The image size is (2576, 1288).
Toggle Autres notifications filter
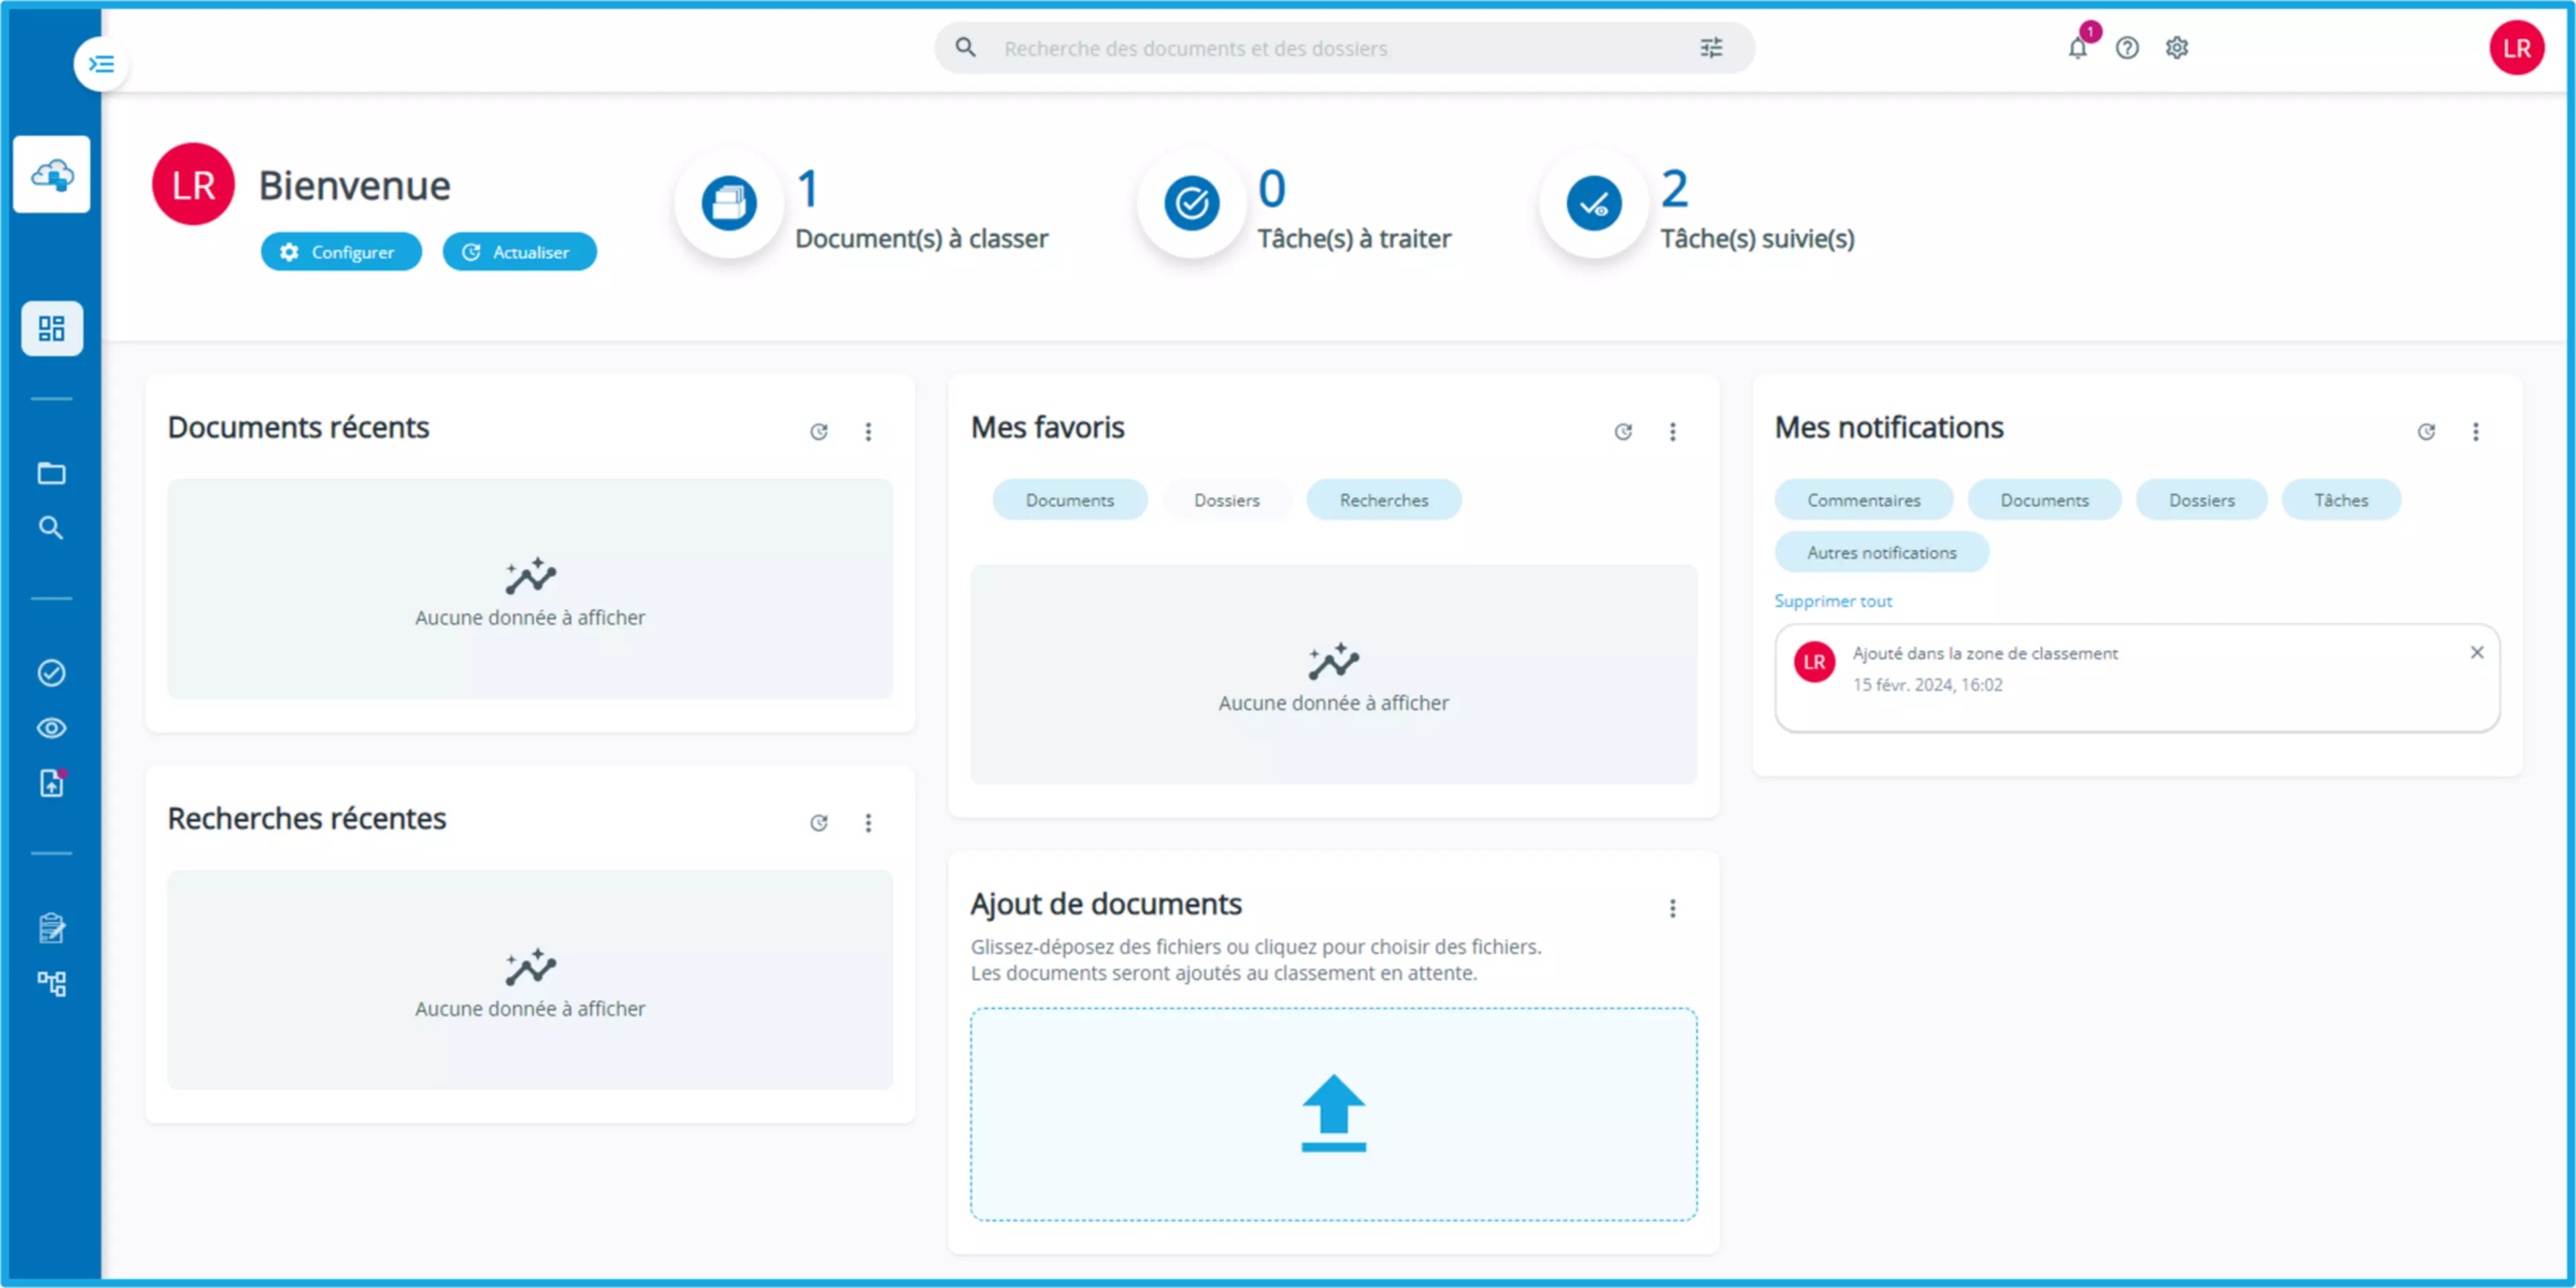click(1881, 552)
